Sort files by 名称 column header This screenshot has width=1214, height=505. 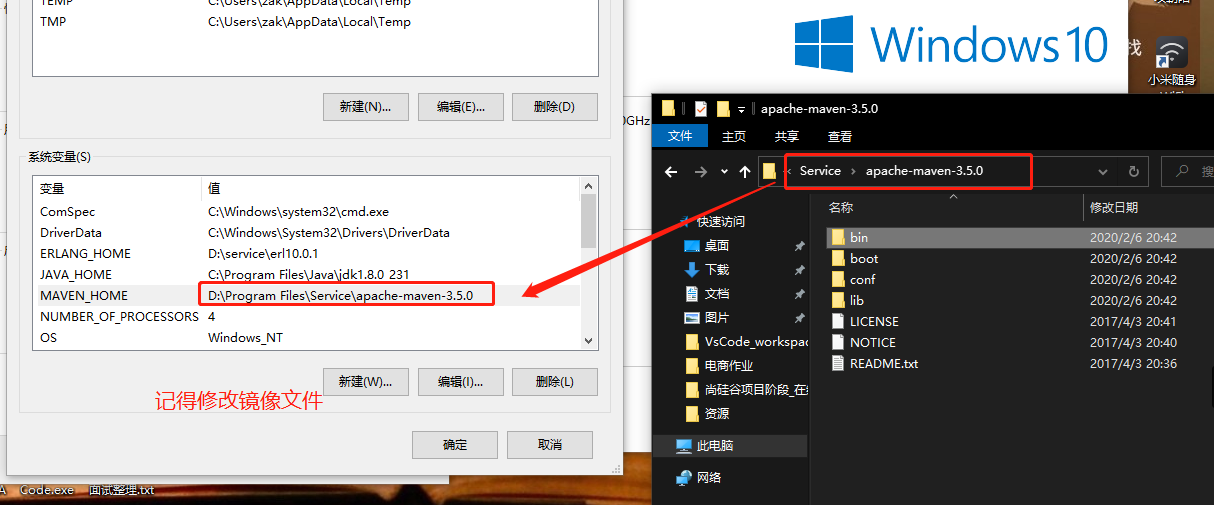coord(841,208)
